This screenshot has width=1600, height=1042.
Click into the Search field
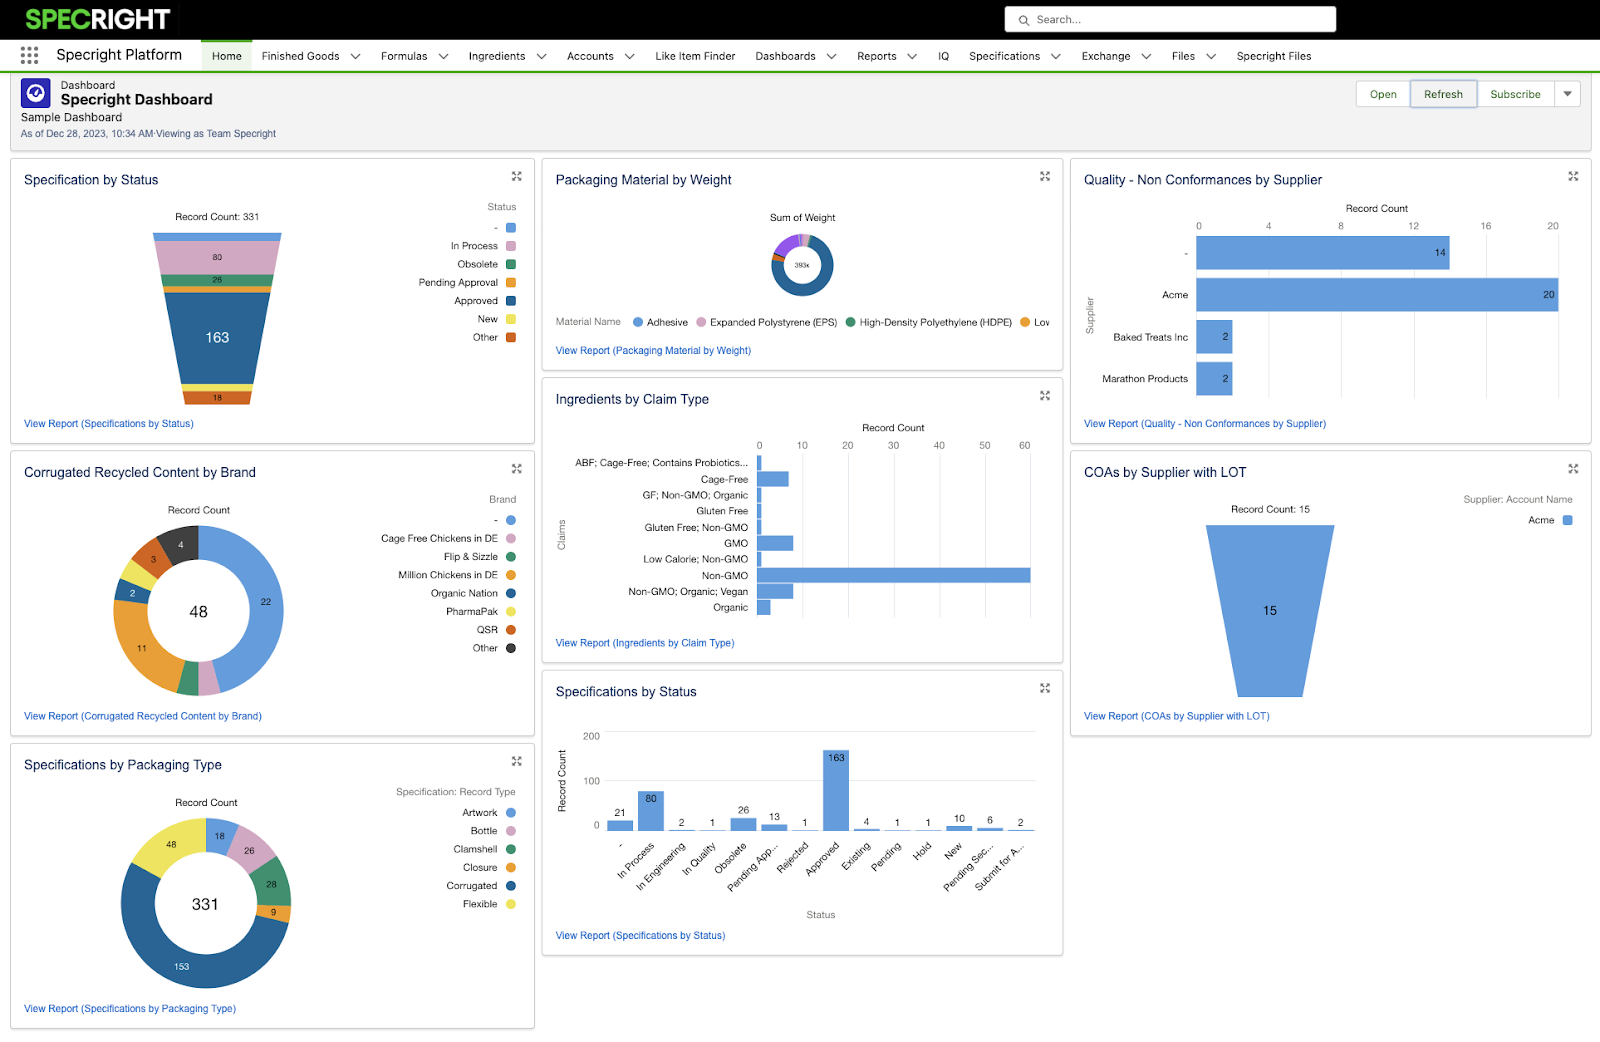point(1170,20)
